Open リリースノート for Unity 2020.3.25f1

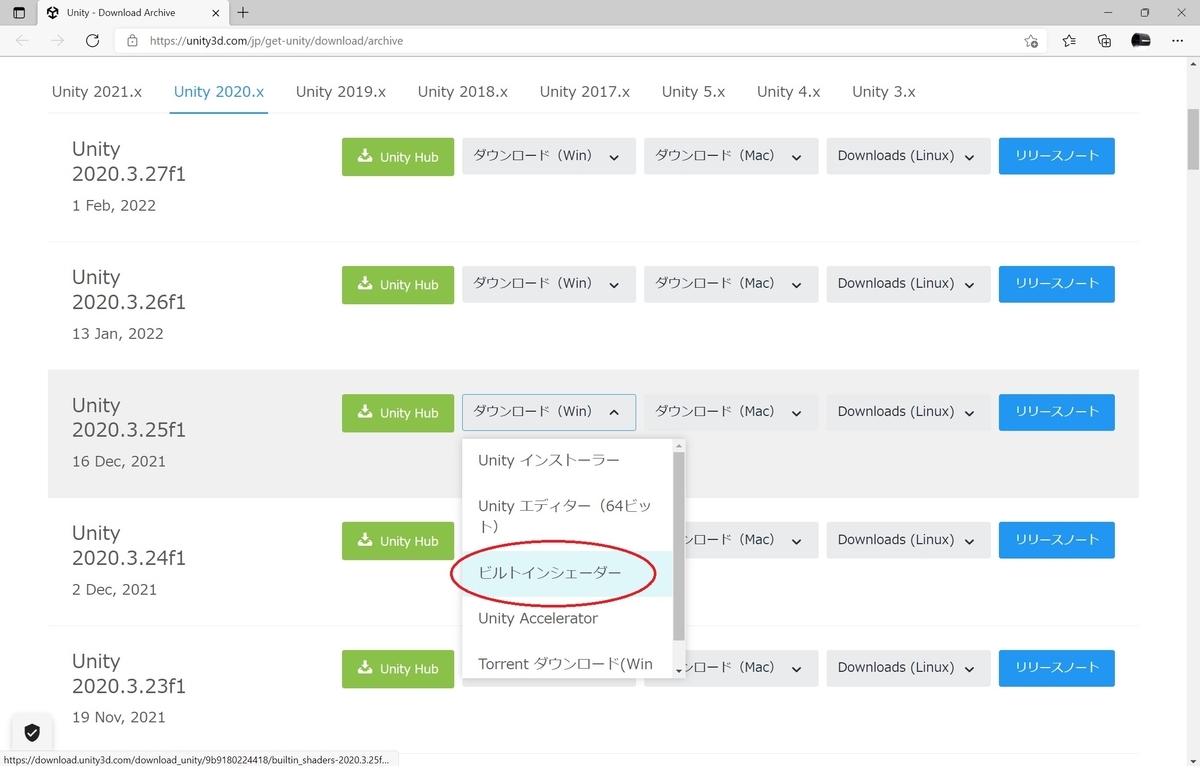(x=1057, y=412)
